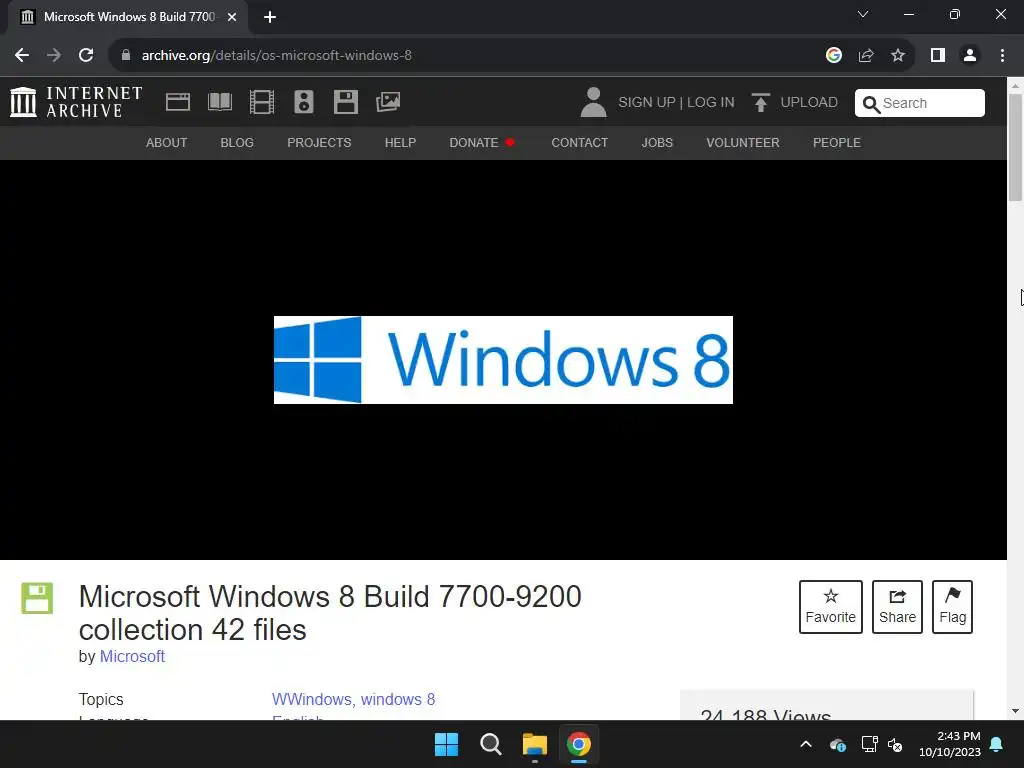Click the share page icon in address bar

point(866,56)
